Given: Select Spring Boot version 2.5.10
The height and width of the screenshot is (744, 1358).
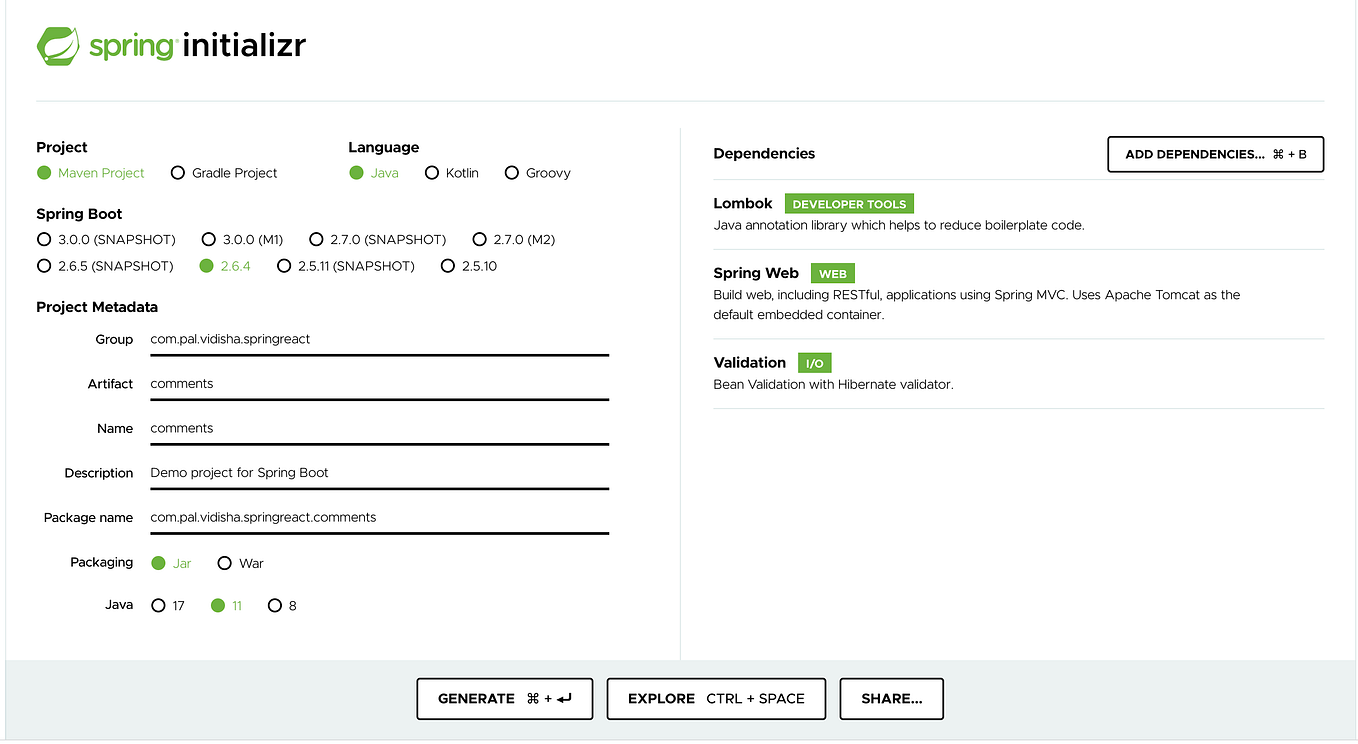Looking at the screenshot, I should [x=447, y=265].
